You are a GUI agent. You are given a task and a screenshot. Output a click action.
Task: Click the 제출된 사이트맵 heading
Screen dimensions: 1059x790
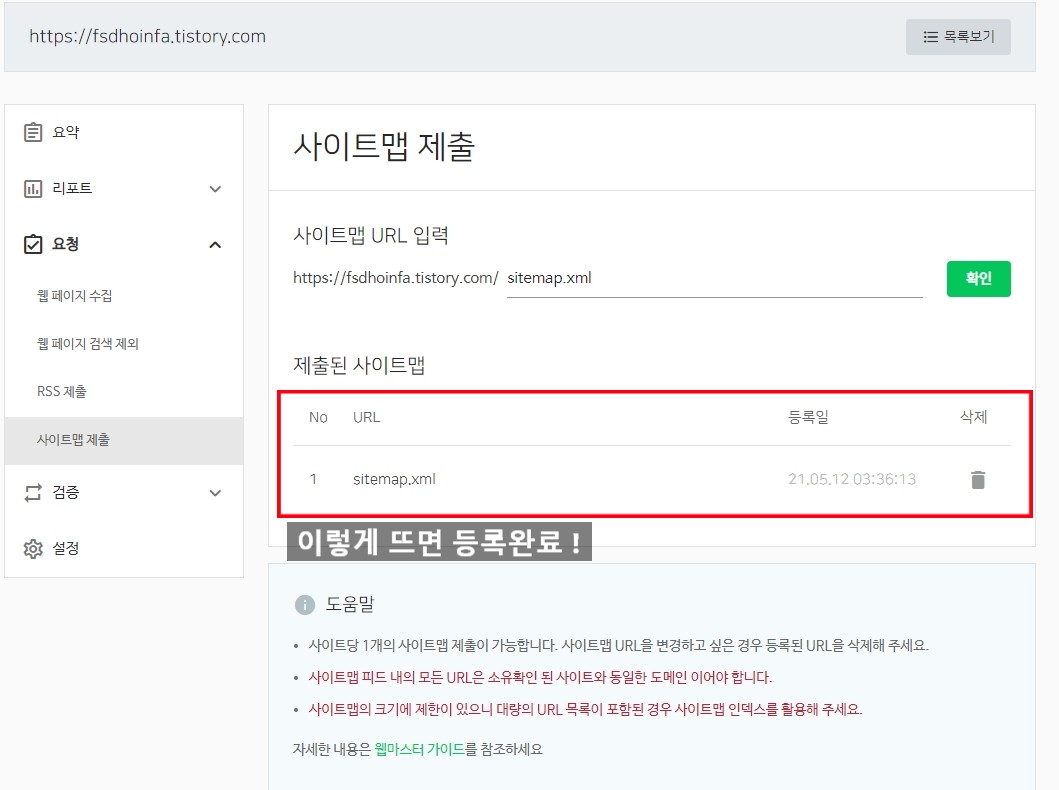click(x=359, y=365)
